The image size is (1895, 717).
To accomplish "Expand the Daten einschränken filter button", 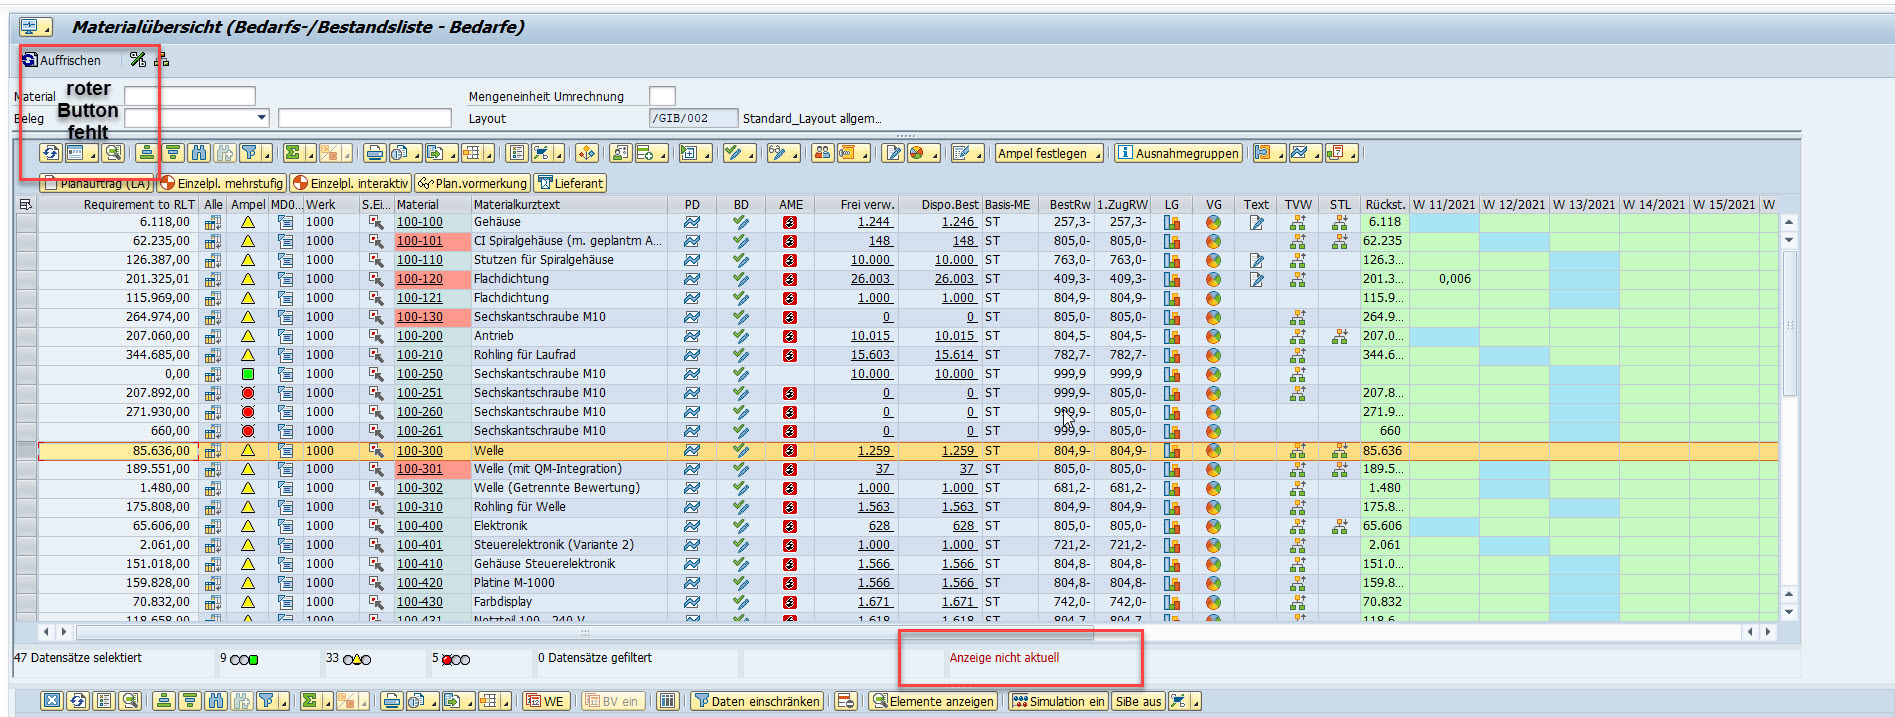I will click(x=757, y=702).
